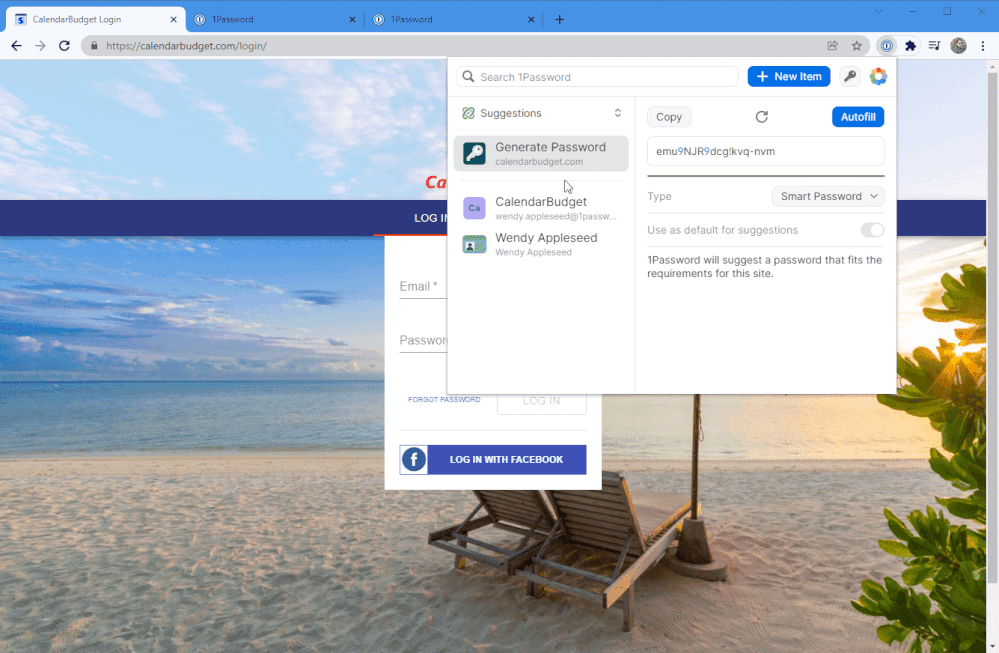Reload the CalendarBudget page

point(65,46)
